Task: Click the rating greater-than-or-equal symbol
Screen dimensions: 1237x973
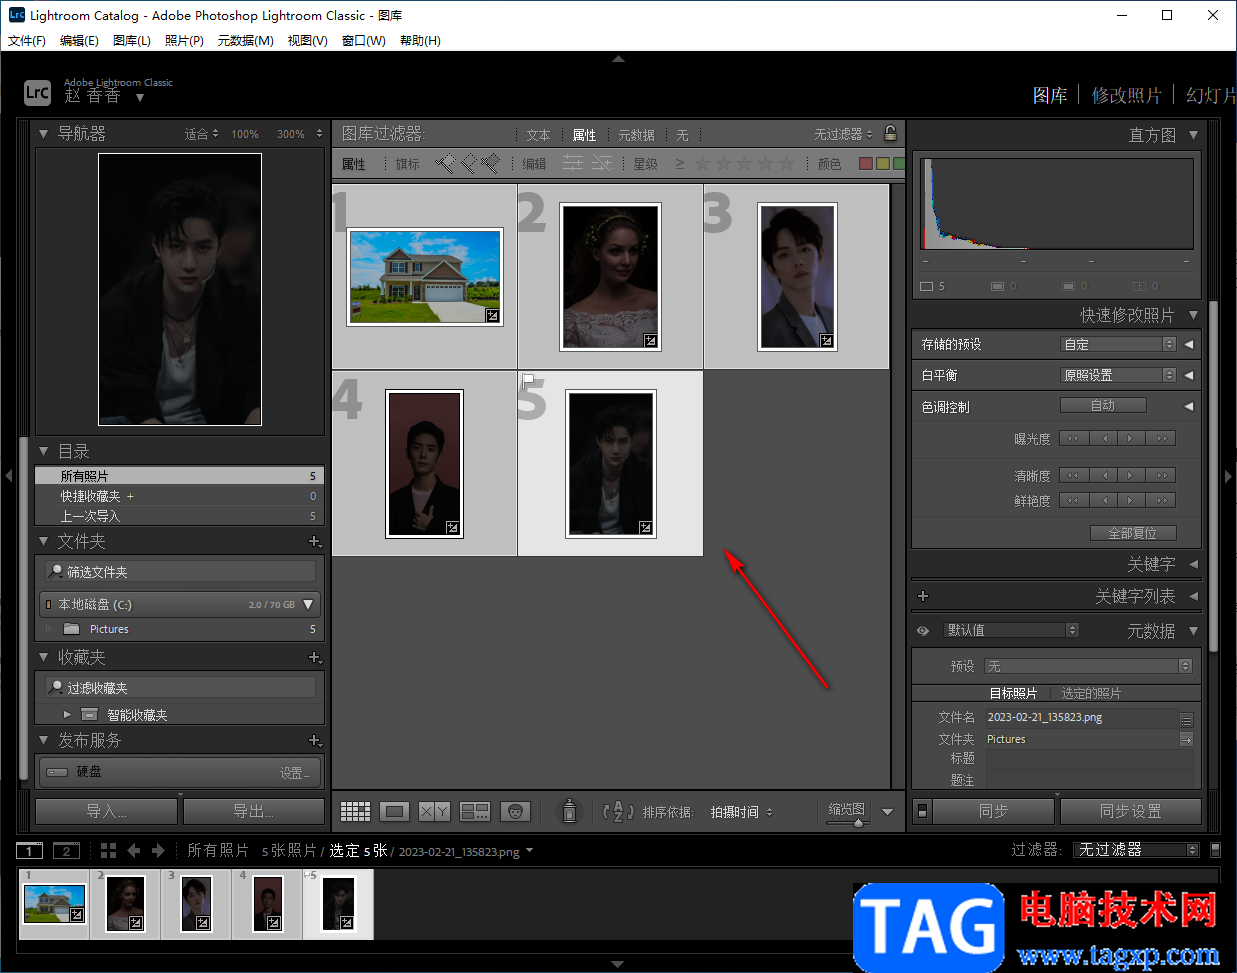Action: 680,164
